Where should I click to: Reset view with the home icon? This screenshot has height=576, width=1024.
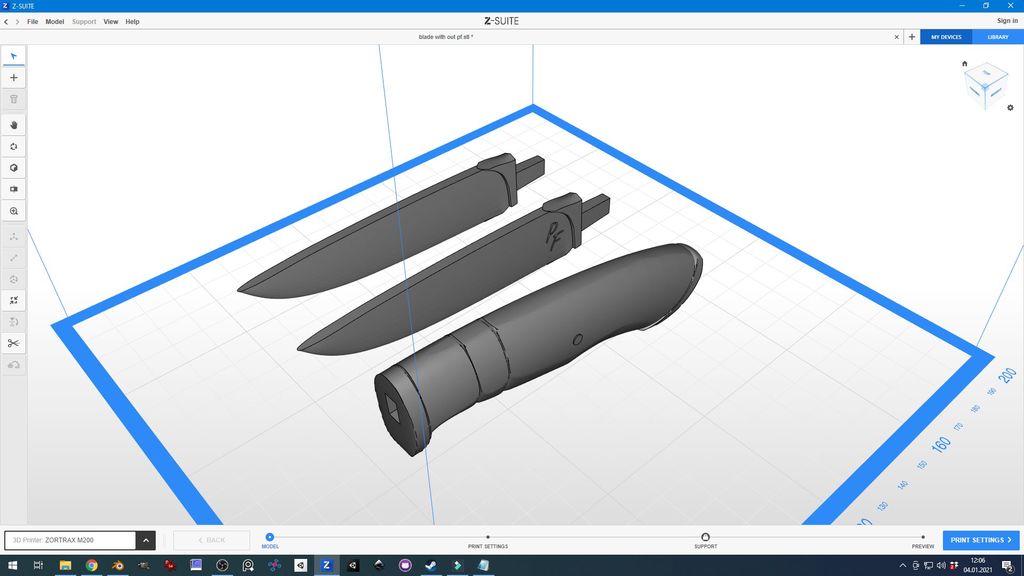pos(965,63)
